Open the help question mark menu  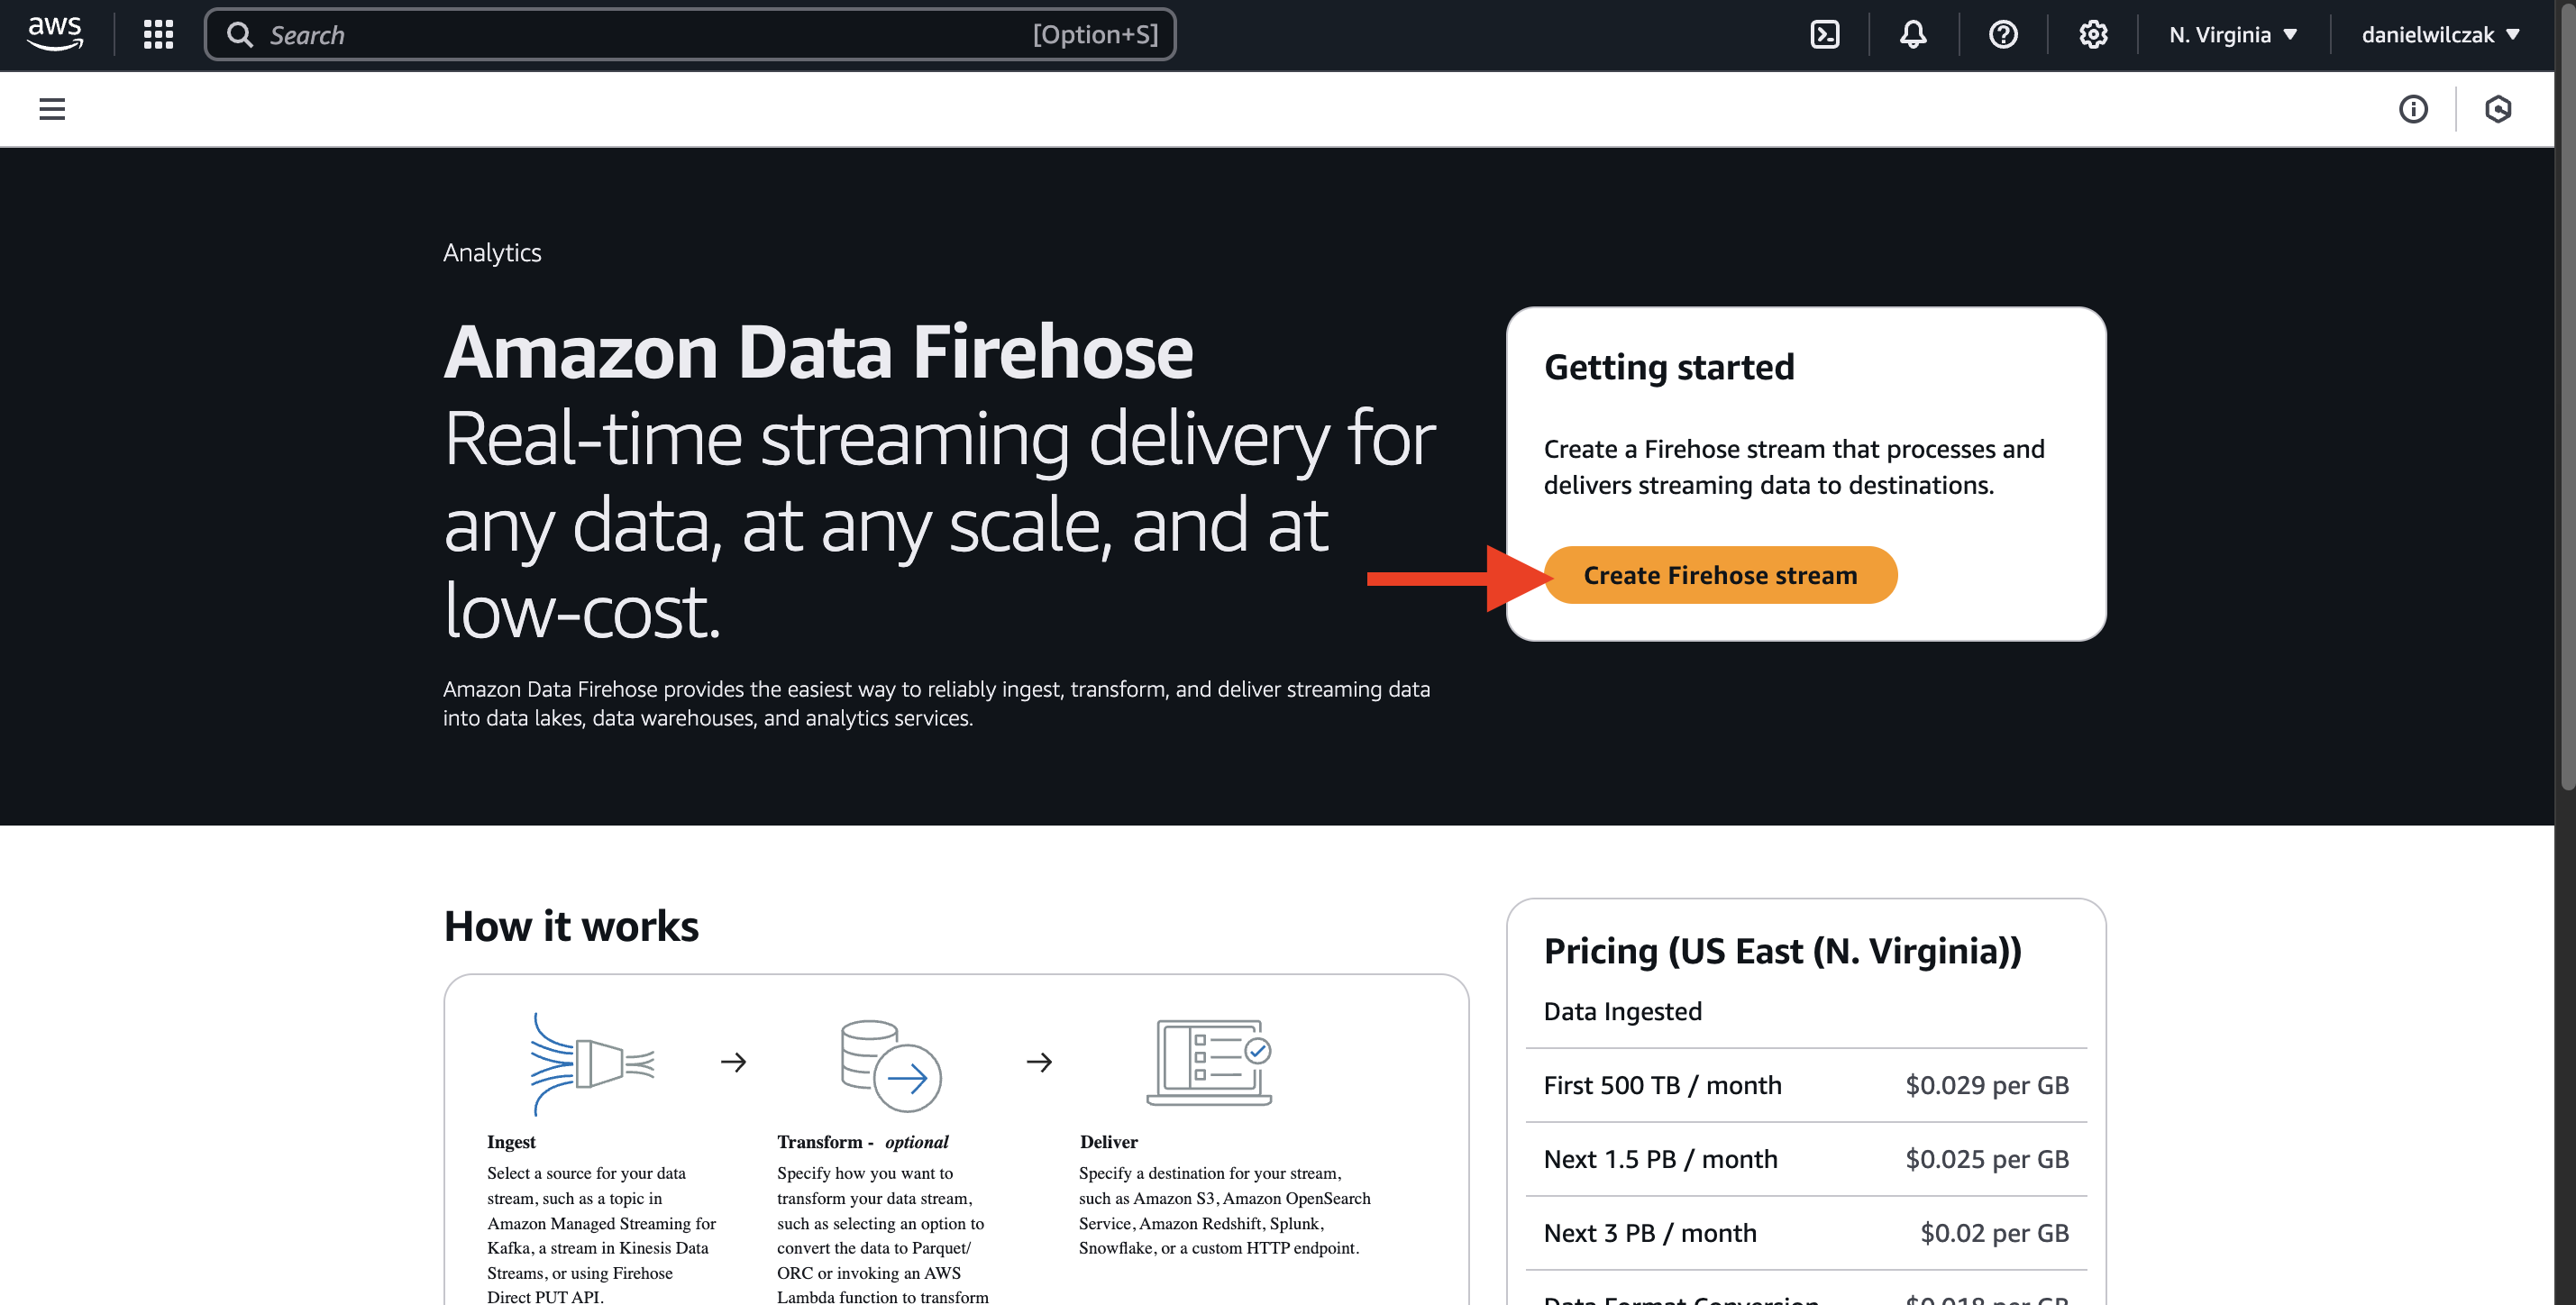[x=2003, y=34]
